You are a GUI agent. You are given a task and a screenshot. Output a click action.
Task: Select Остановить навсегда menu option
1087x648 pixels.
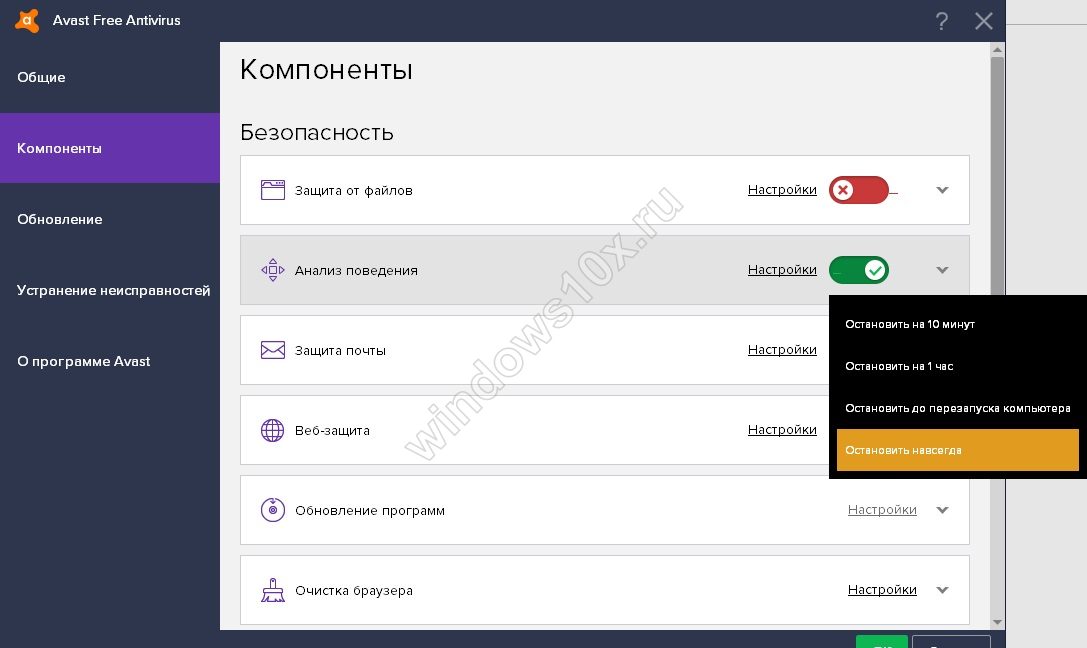[x=957, y=450]
